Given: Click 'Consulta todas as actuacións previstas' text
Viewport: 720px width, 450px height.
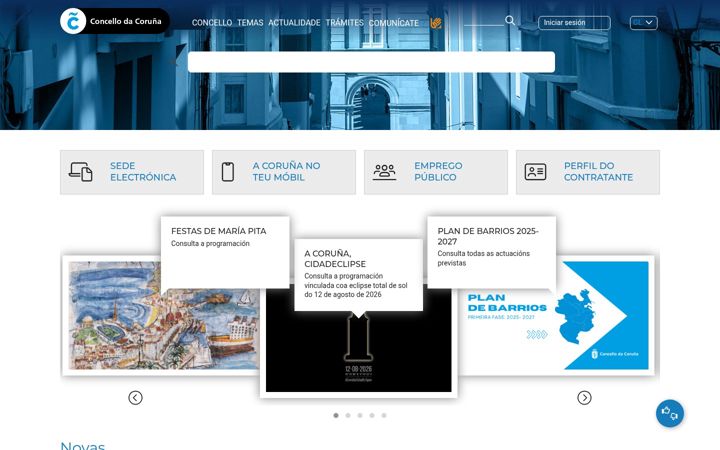Looking at the screenshot, I should tap(484, 258).
